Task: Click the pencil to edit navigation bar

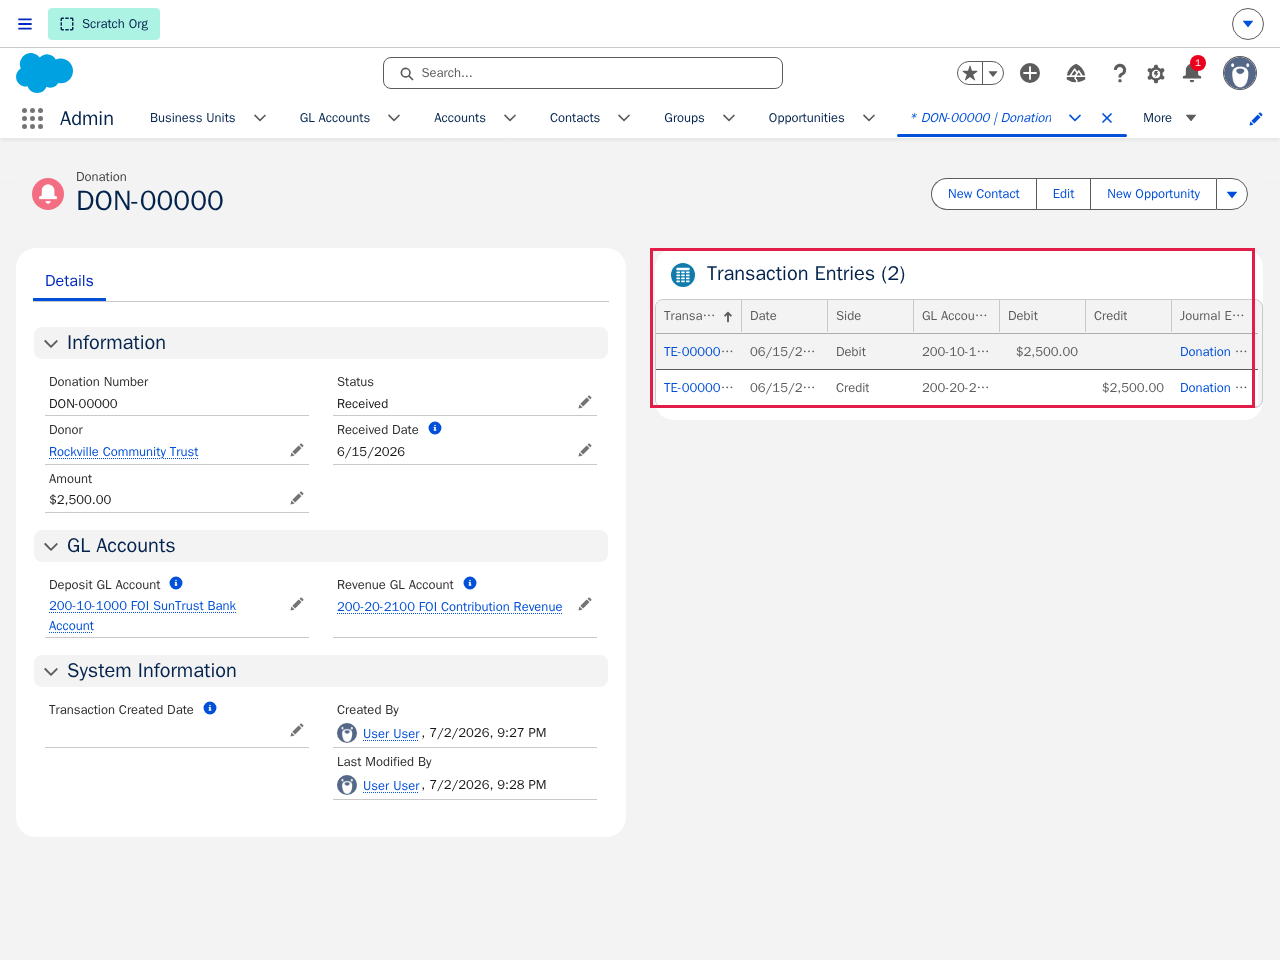Action: pos(1256,119)
